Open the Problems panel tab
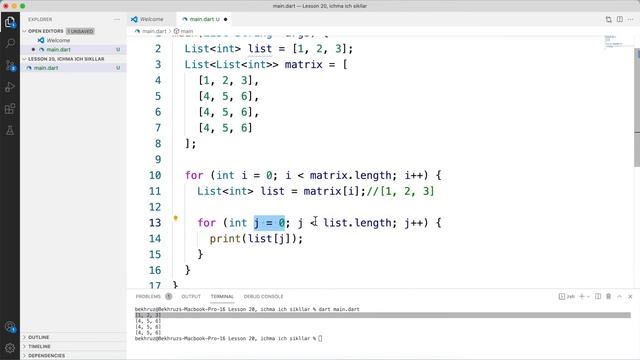640x360 pixels. tap(148, 296)
